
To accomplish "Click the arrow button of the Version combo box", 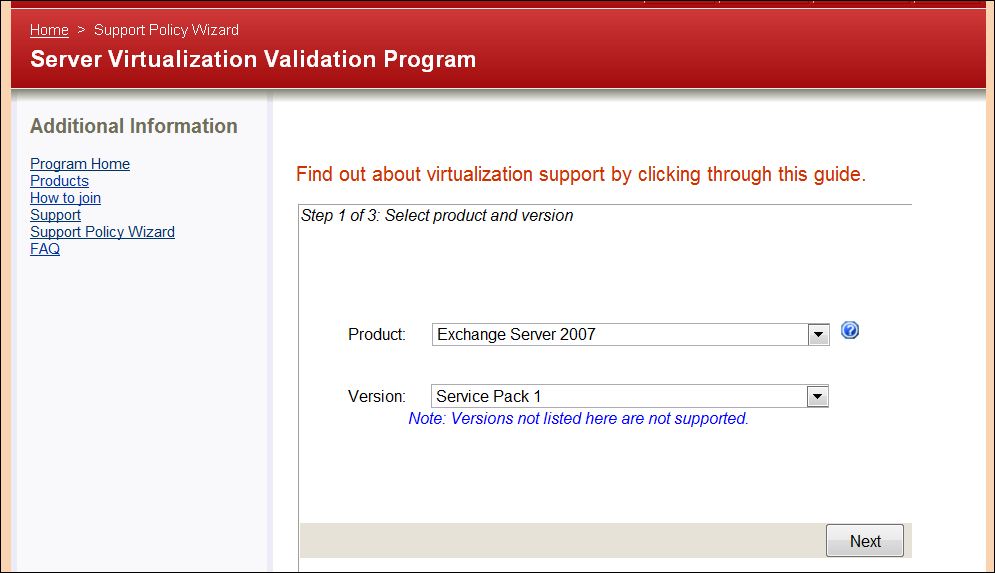I will coord(818,397).
